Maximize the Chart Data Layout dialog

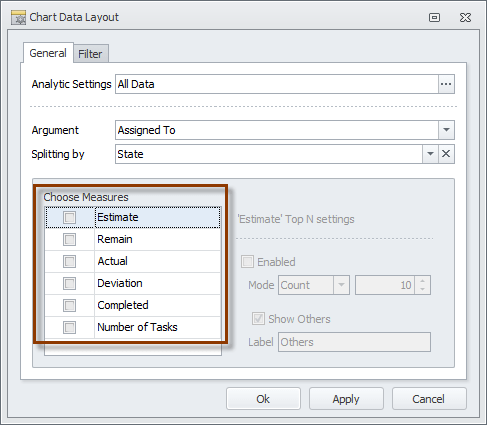pos(434,17)
